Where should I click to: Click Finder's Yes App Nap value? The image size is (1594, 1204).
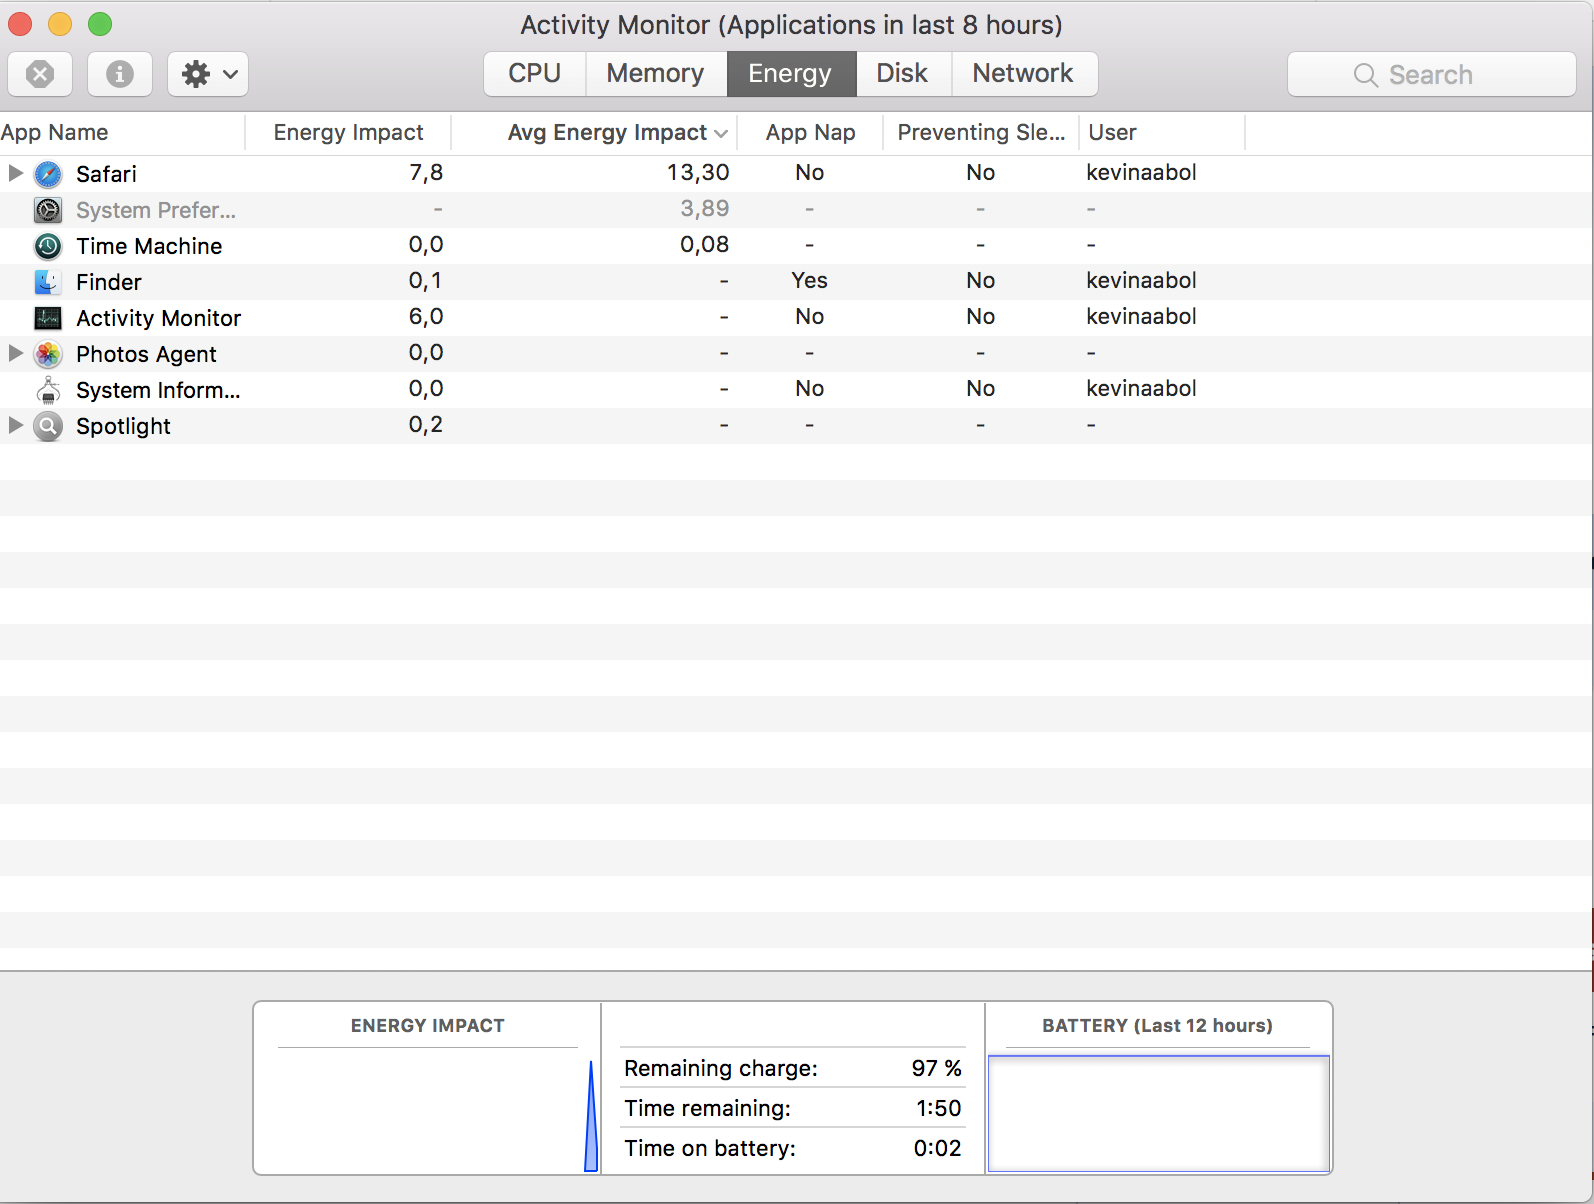(x=810, y=281)
